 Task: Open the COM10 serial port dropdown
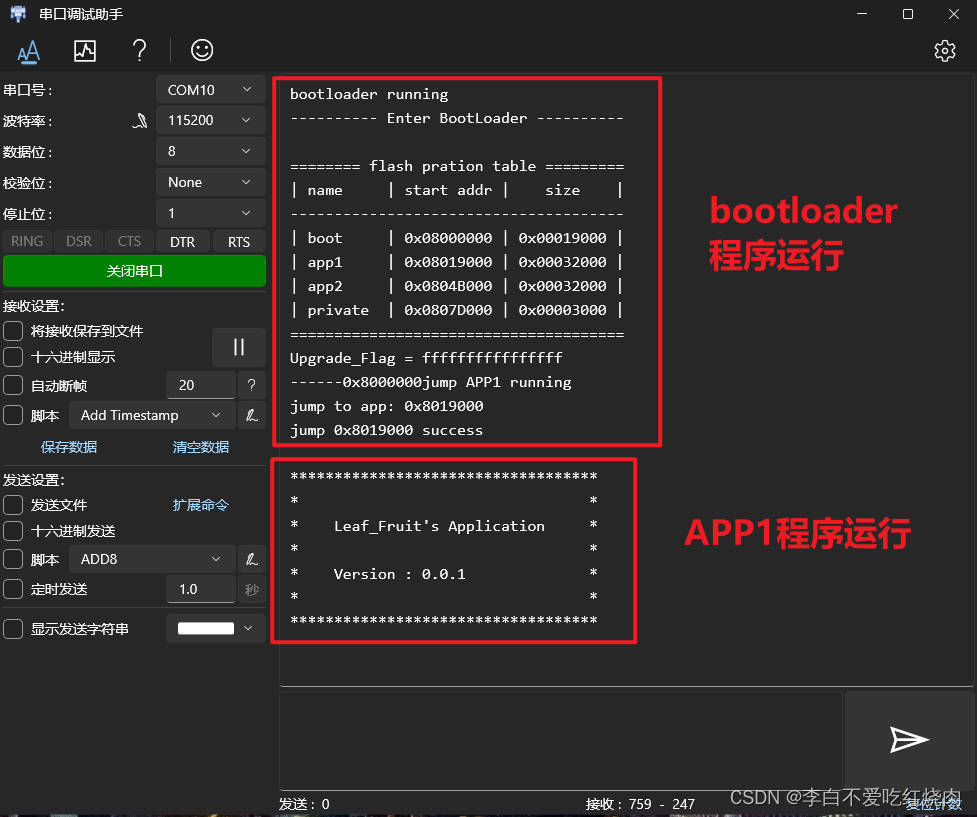210,89
